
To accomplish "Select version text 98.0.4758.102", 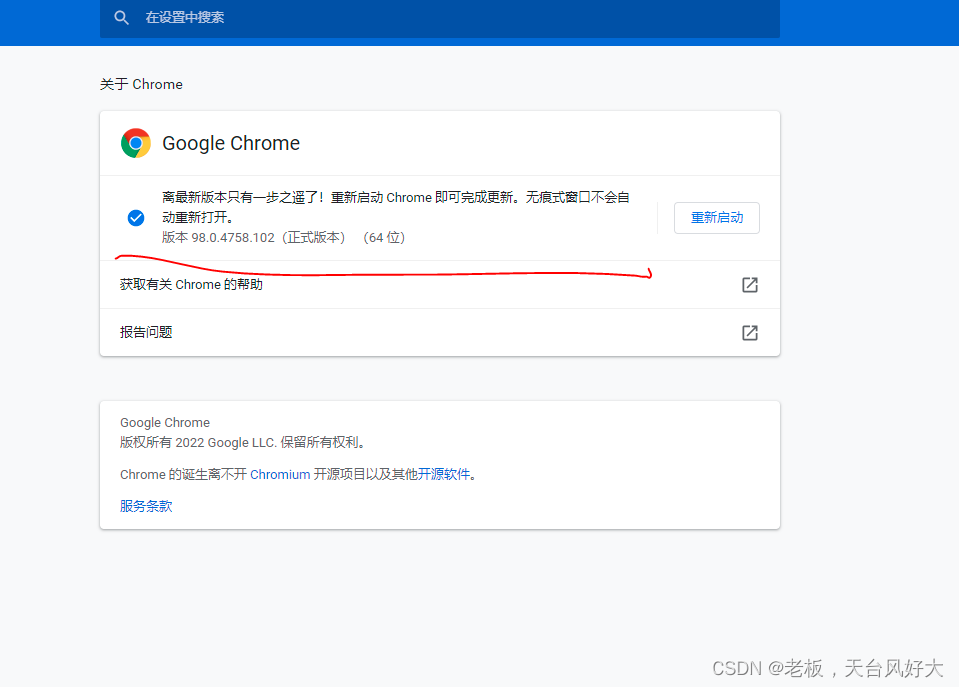I will pyautogui.click(x=233, y=238).
